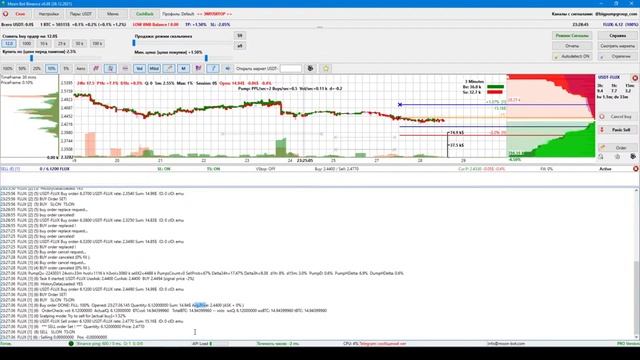Toggle the highlighted toolbar icon left of the dash icon

pos(110,69)
